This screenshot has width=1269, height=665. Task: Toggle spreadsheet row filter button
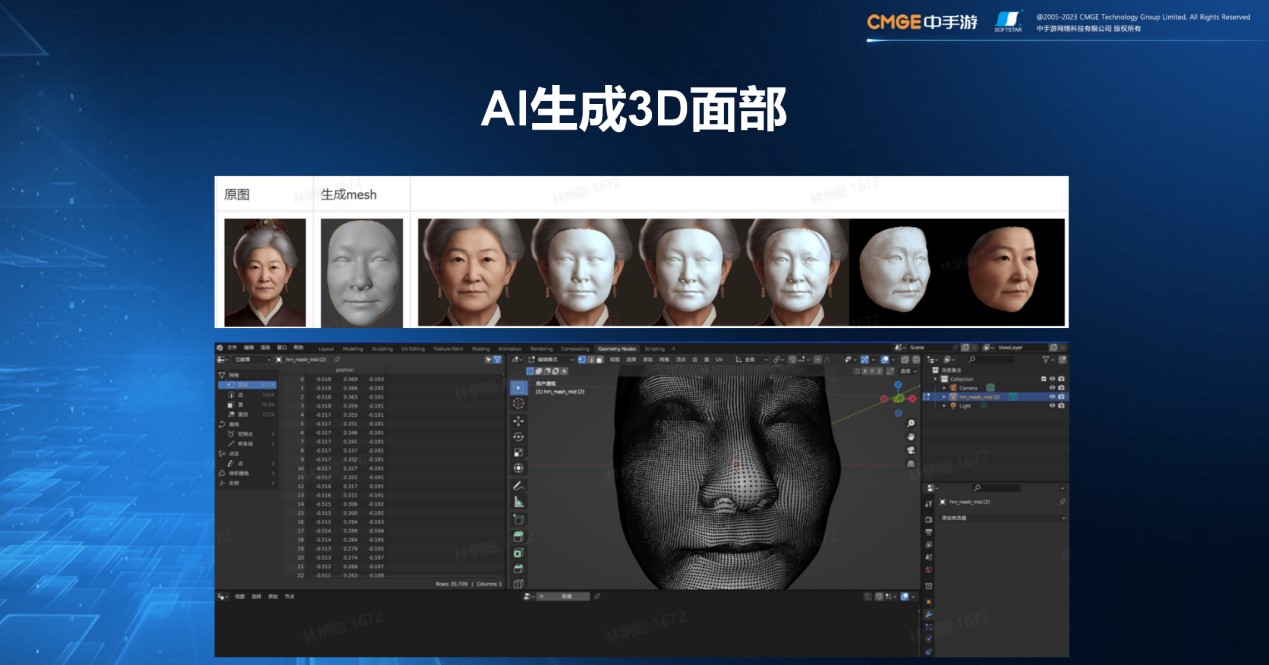point(497,360)
